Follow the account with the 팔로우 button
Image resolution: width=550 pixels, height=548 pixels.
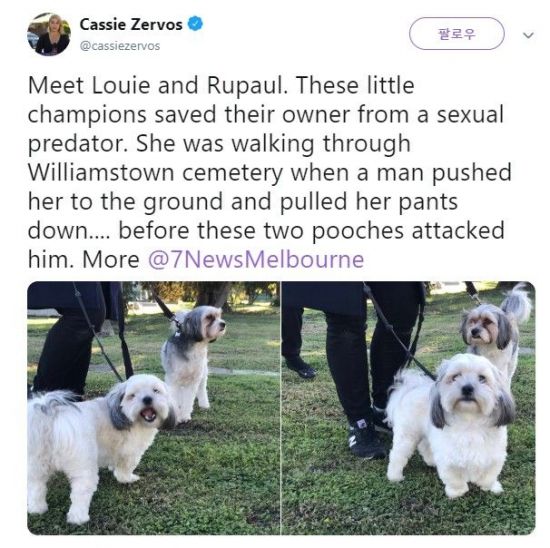click(x=457, y=34)
